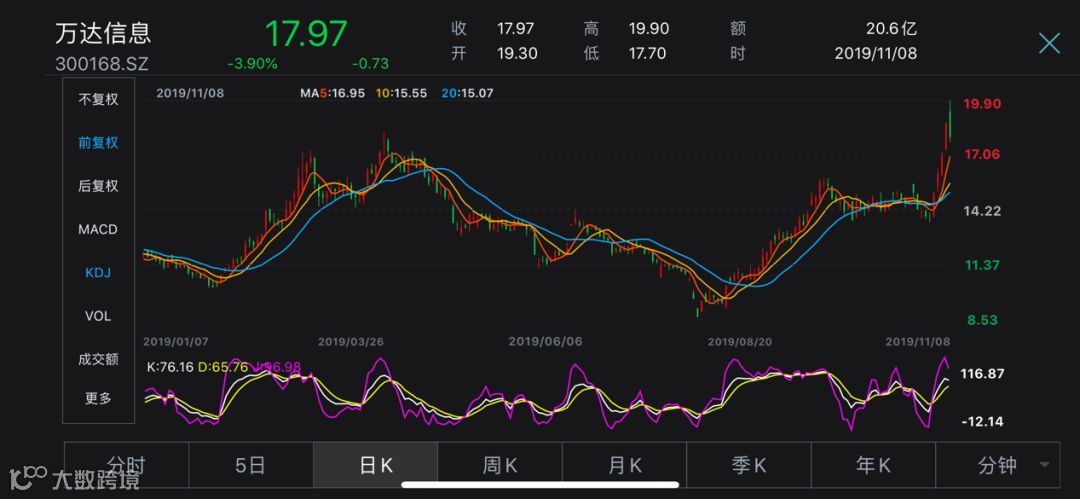Click the 17.06 price axis label

click(982, 154)
